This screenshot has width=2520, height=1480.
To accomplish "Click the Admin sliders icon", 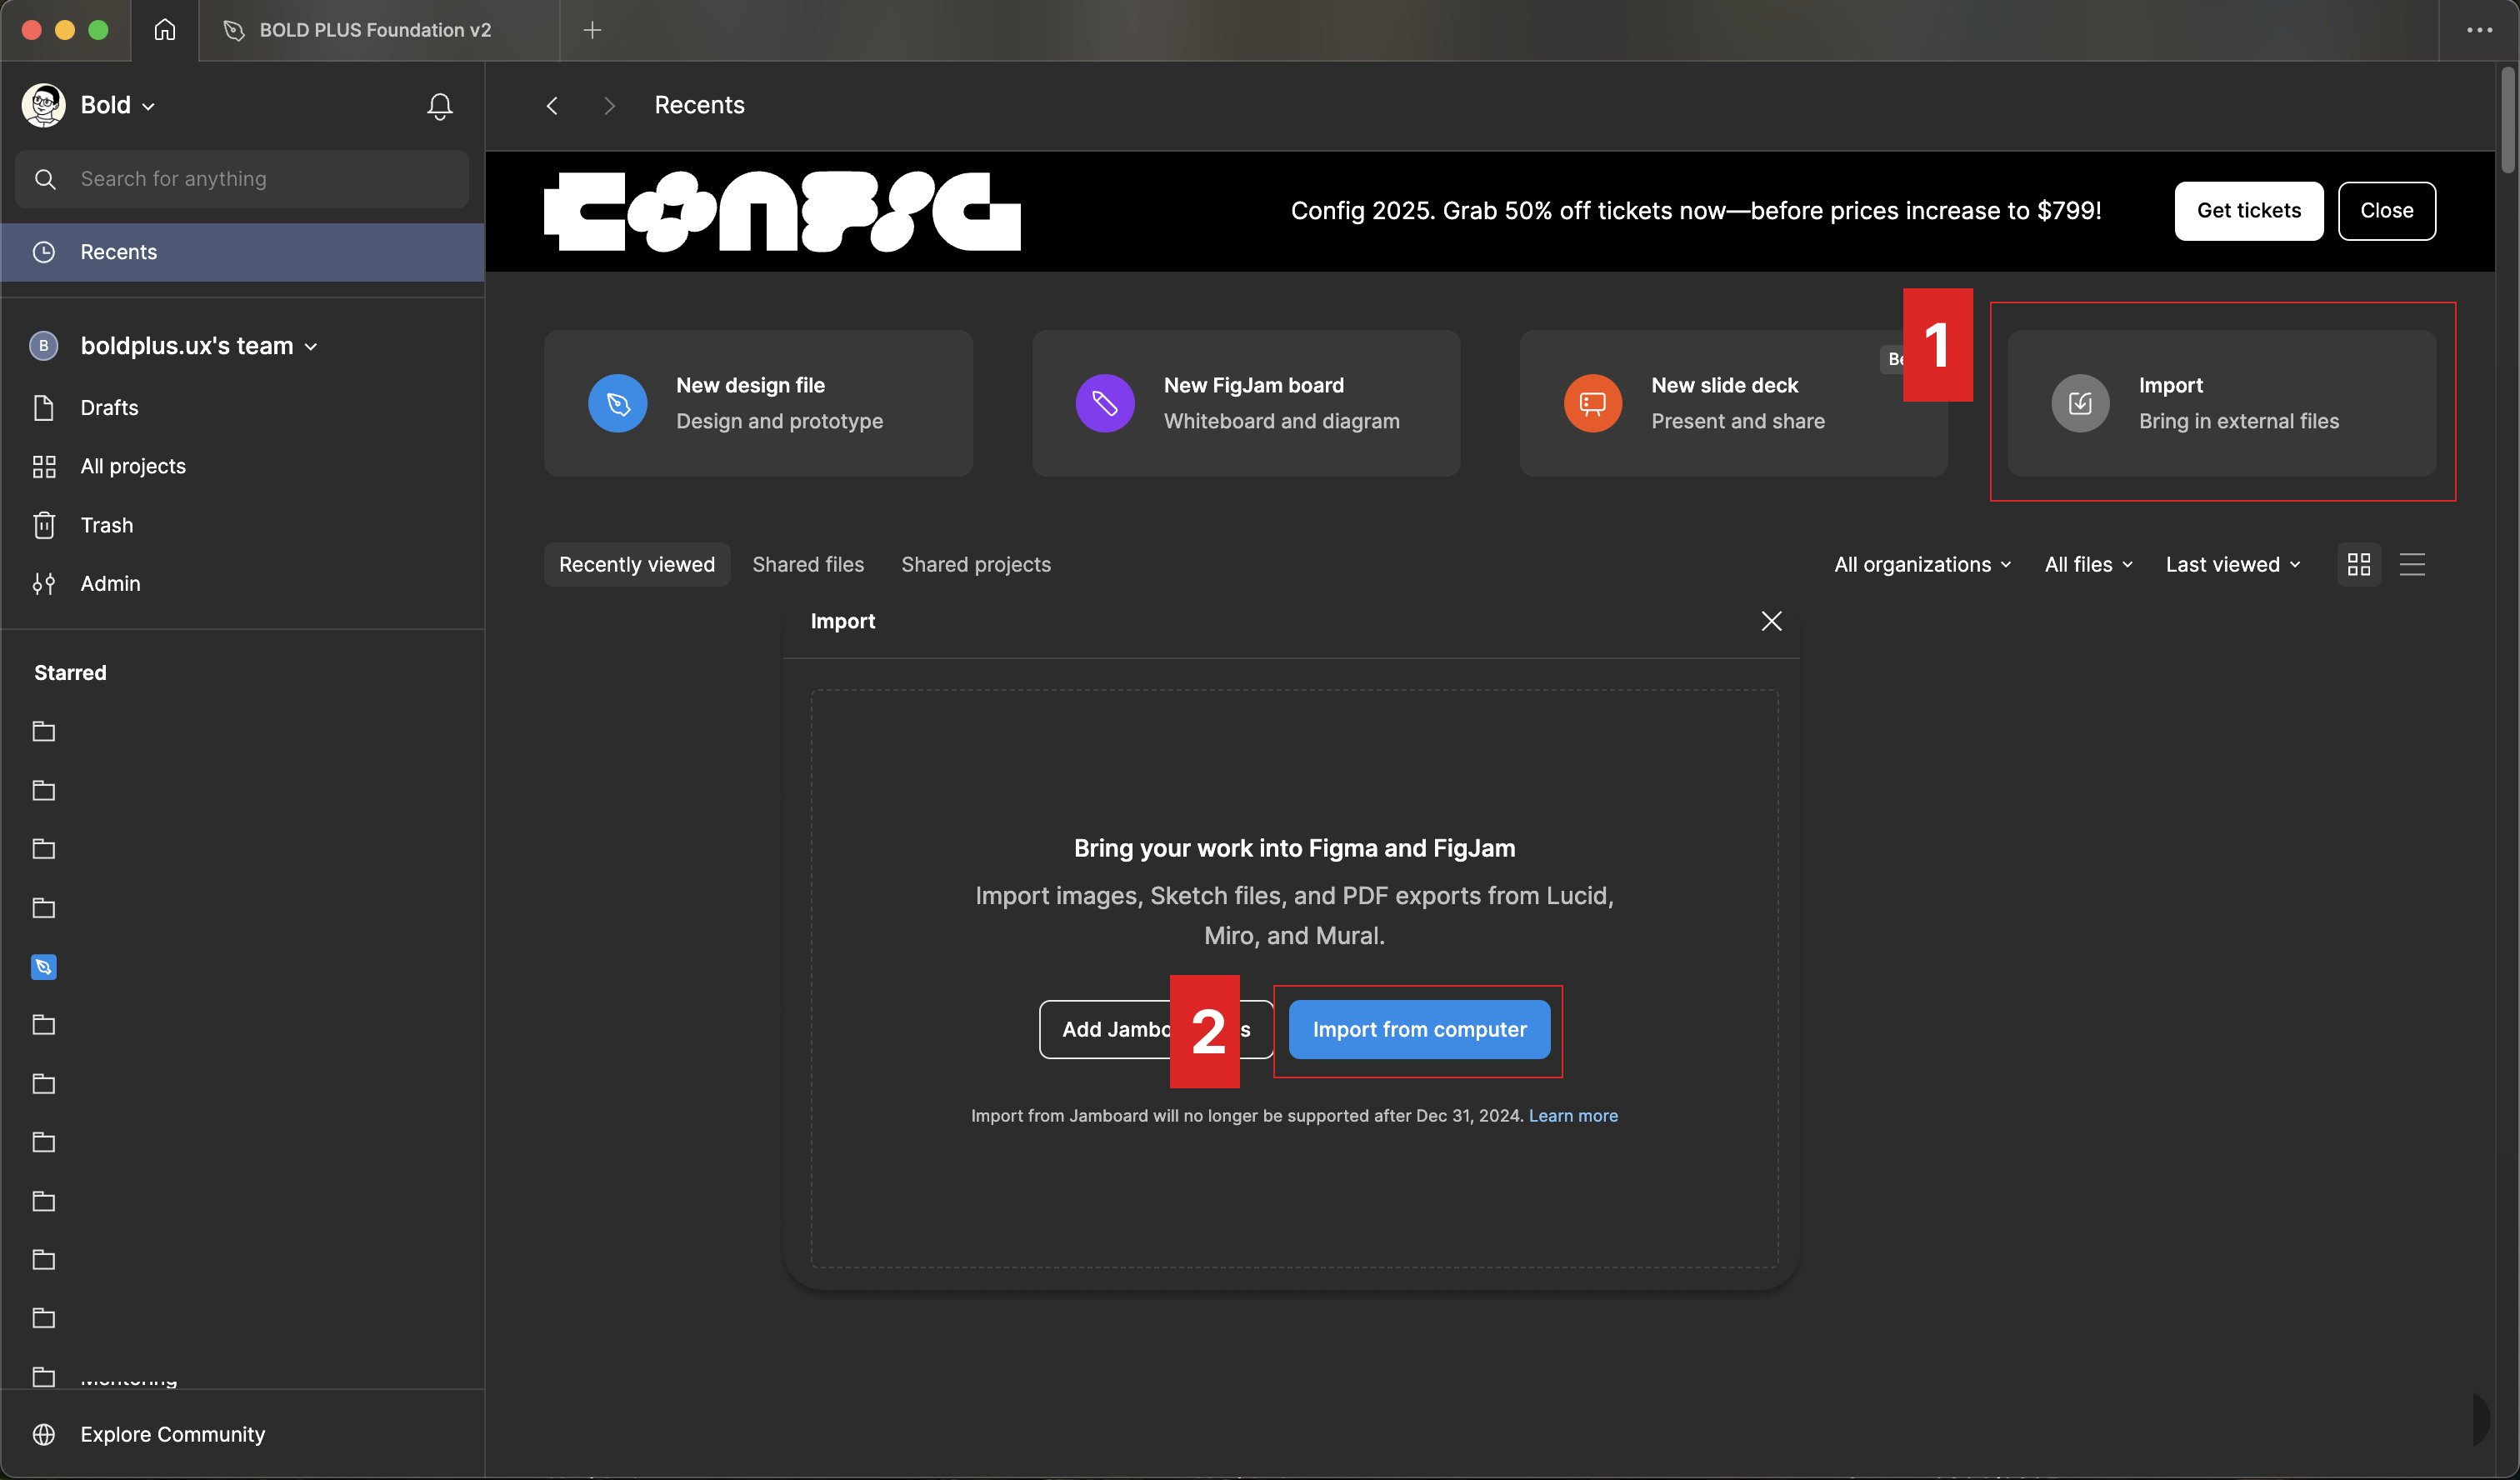I will (44, 583).
